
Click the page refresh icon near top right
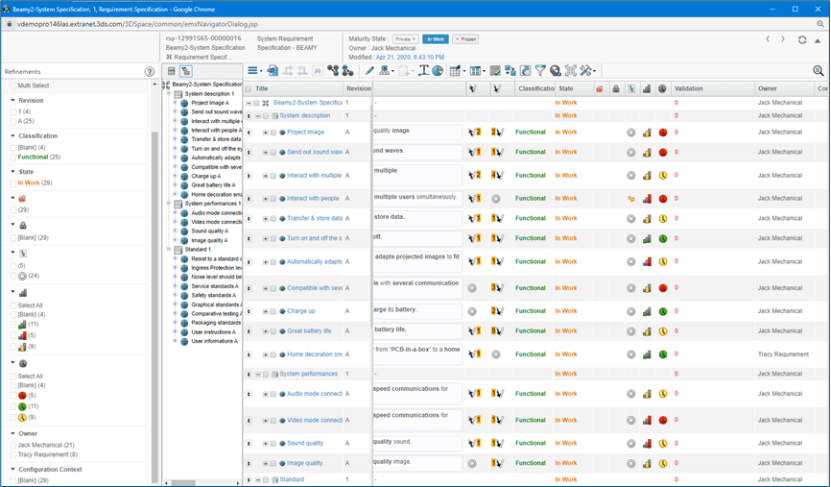[x=802, y=40]
